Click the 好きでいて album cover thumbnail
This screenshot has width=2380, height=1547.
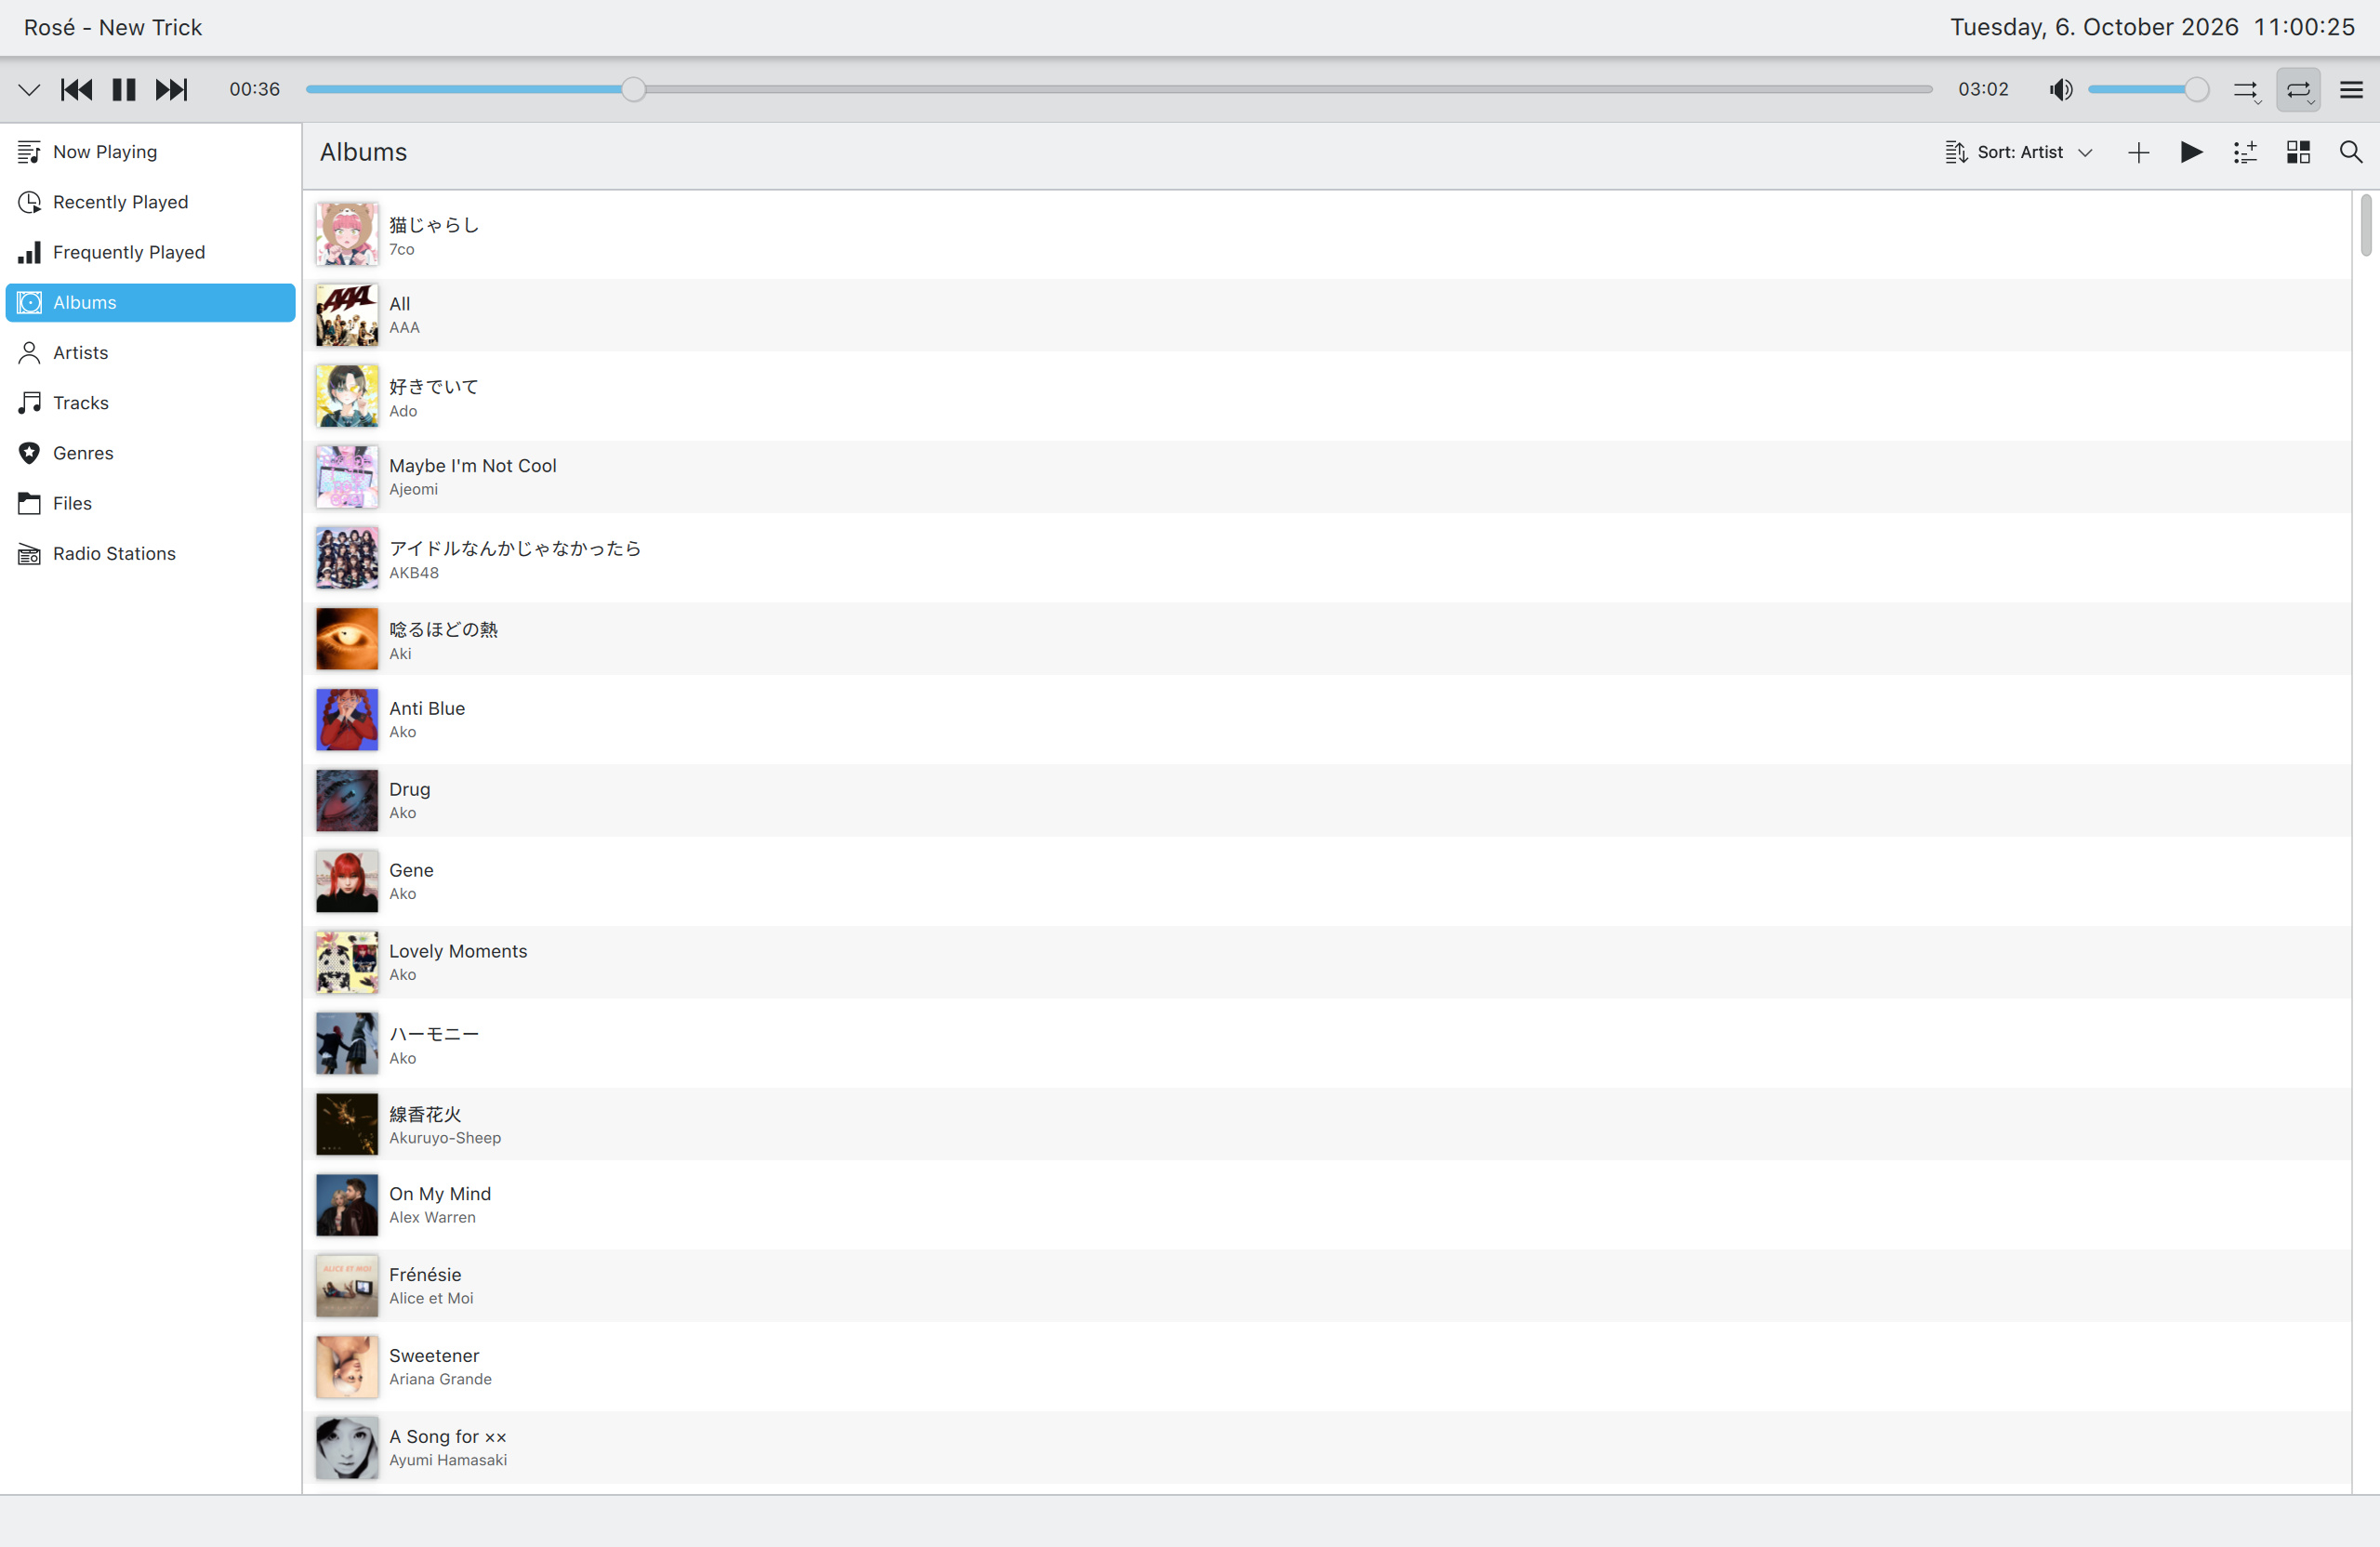[x=347, y=396]
